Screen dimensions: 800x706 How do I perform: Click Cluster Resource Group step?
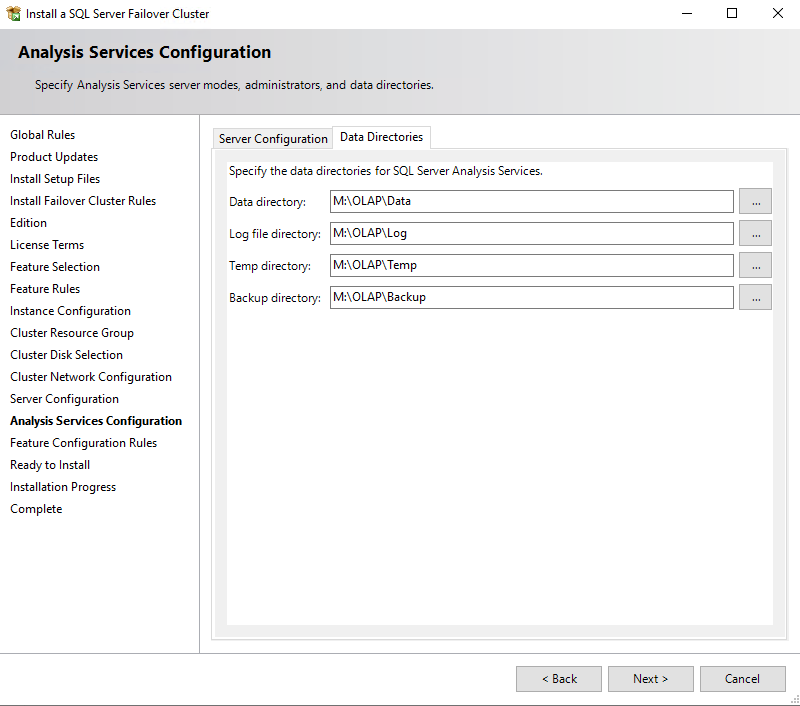72,333
